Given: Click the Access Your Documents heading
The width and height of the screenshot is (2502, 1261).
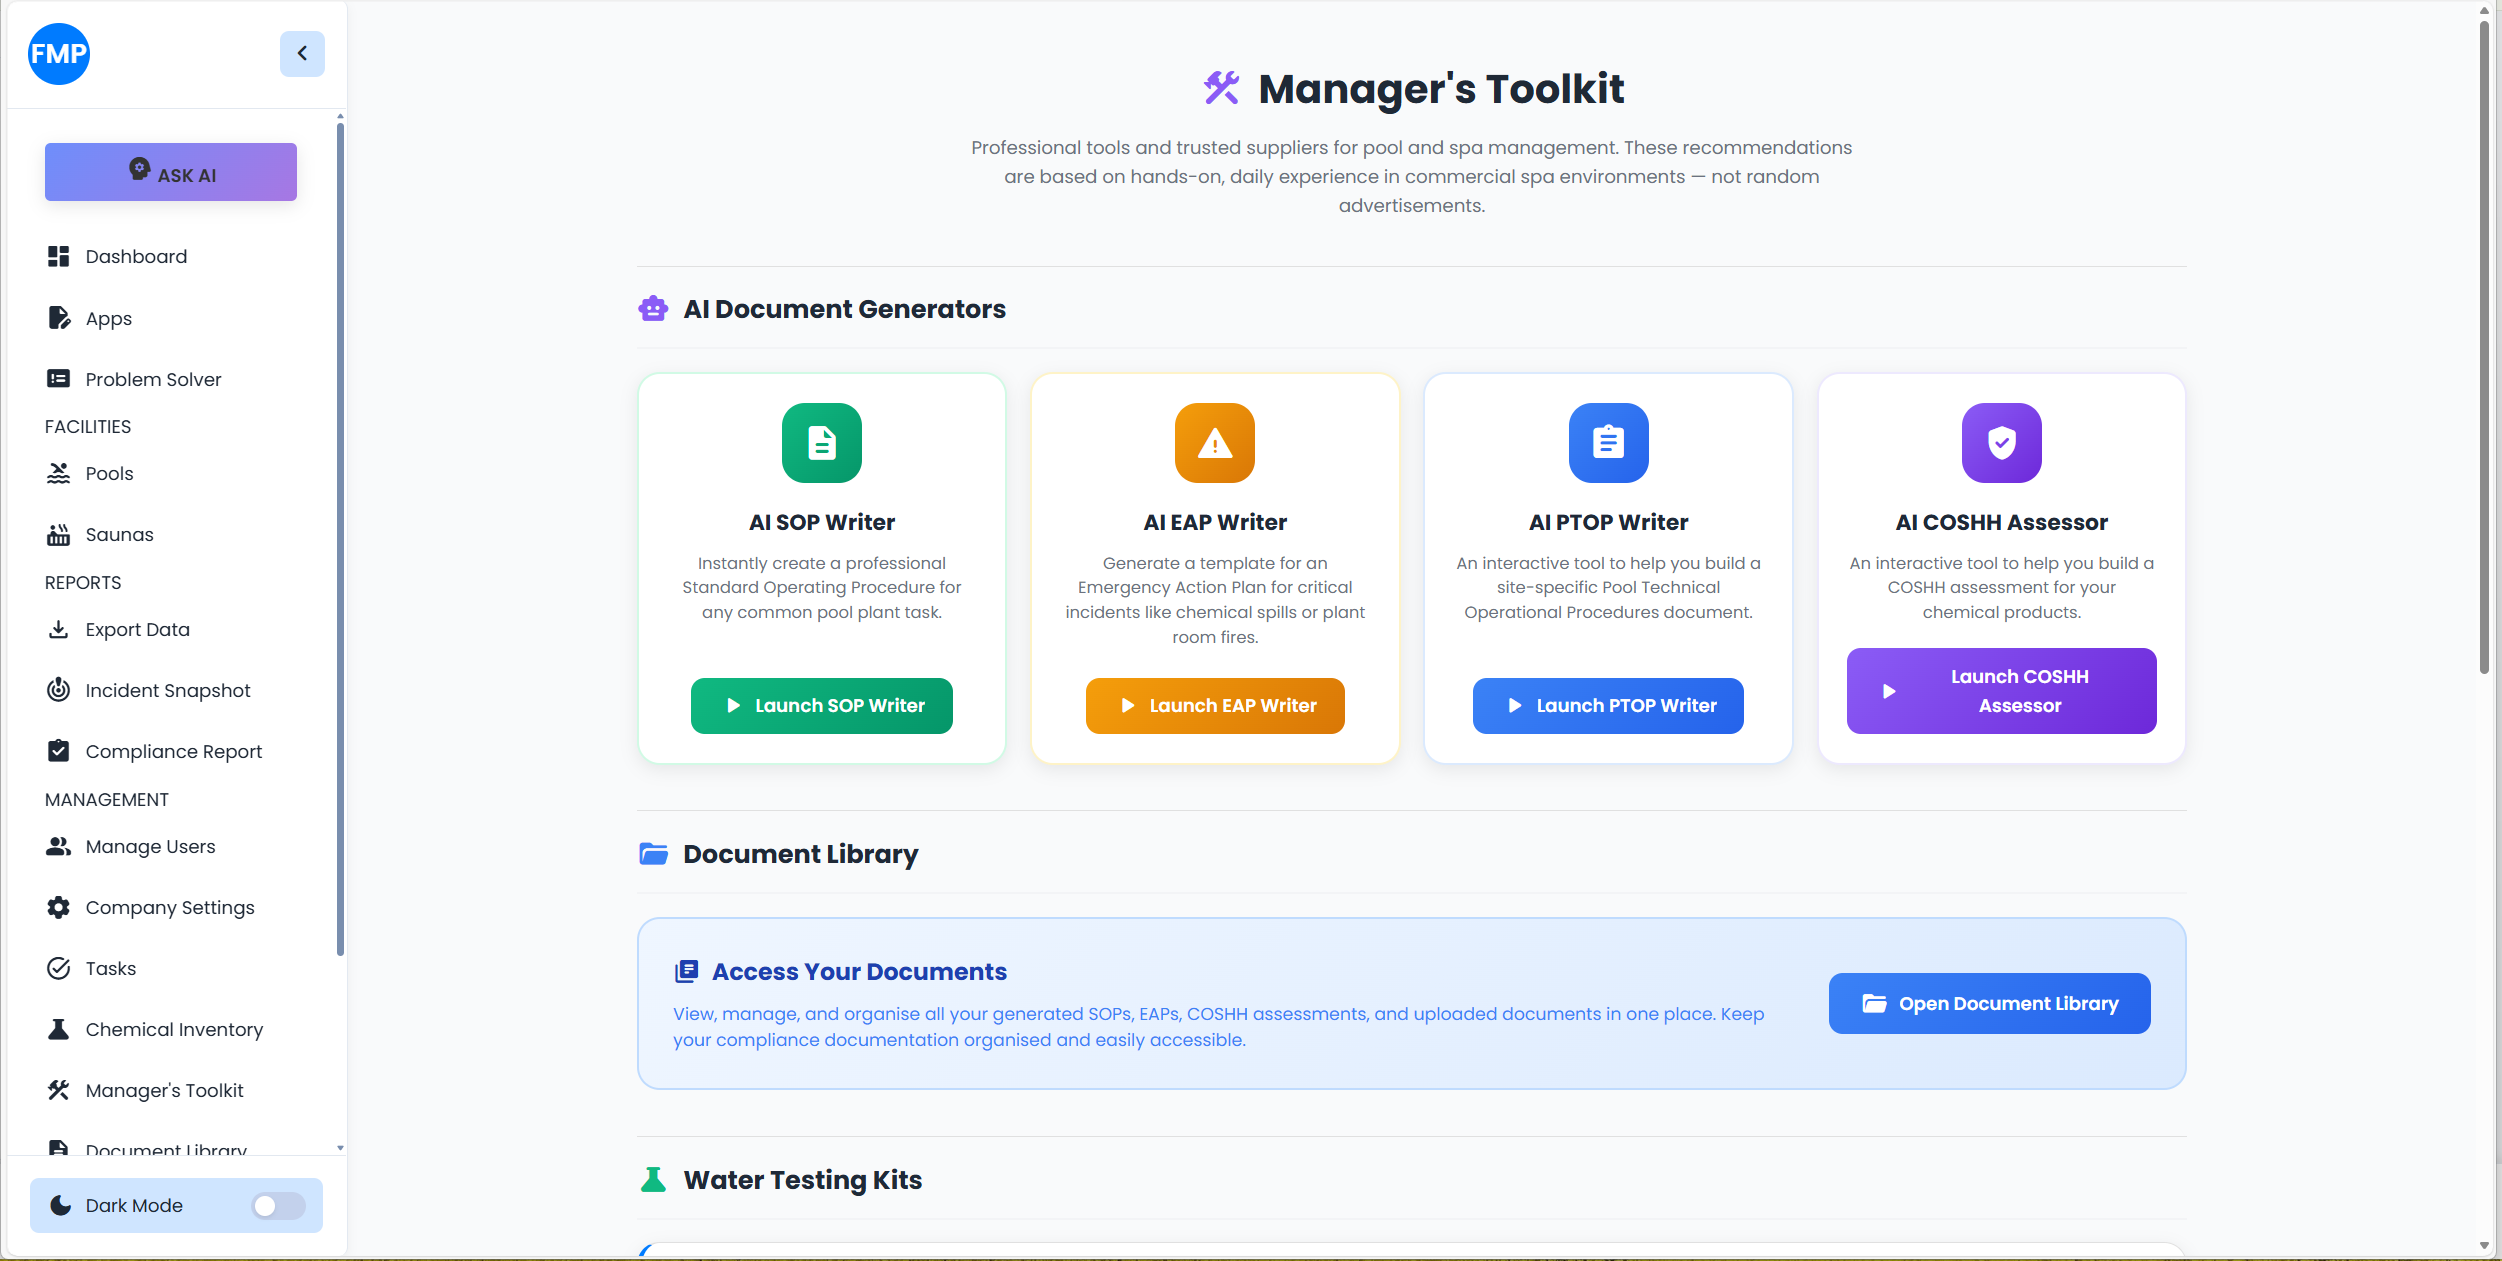Looking at the screenshot, I should 859,972.
